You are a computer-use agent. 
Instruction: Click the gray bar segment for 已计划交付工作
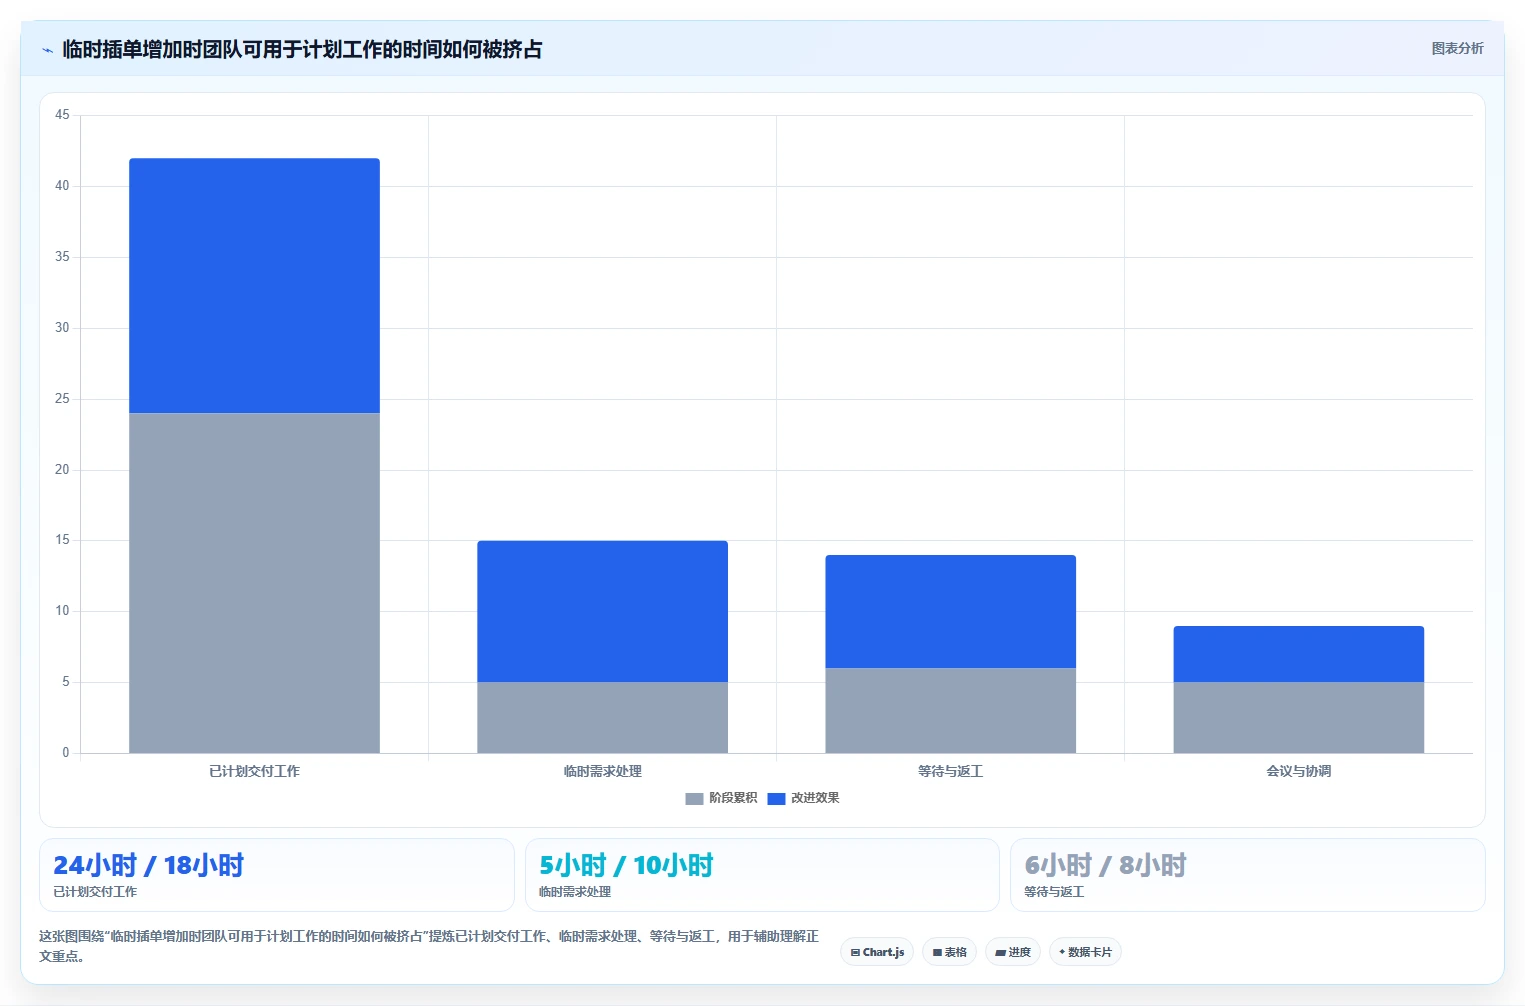click(x=254, y=583)
